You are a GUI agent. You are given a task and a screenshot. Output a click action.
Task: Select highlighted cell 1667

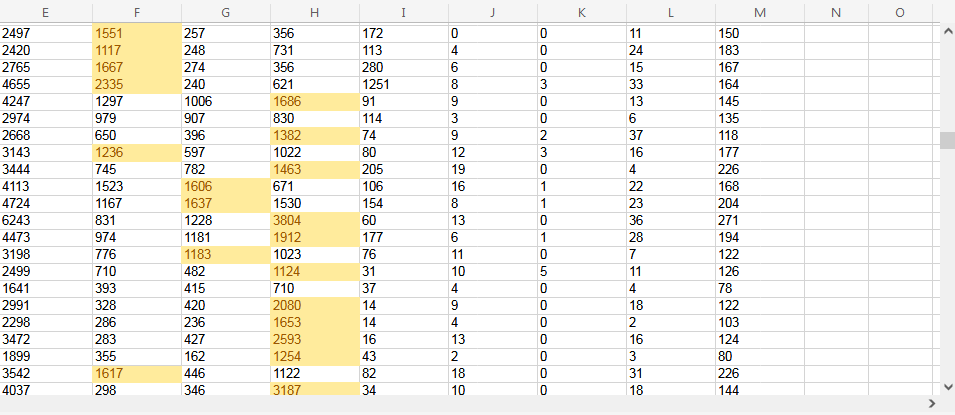click(x=137, y=68)
